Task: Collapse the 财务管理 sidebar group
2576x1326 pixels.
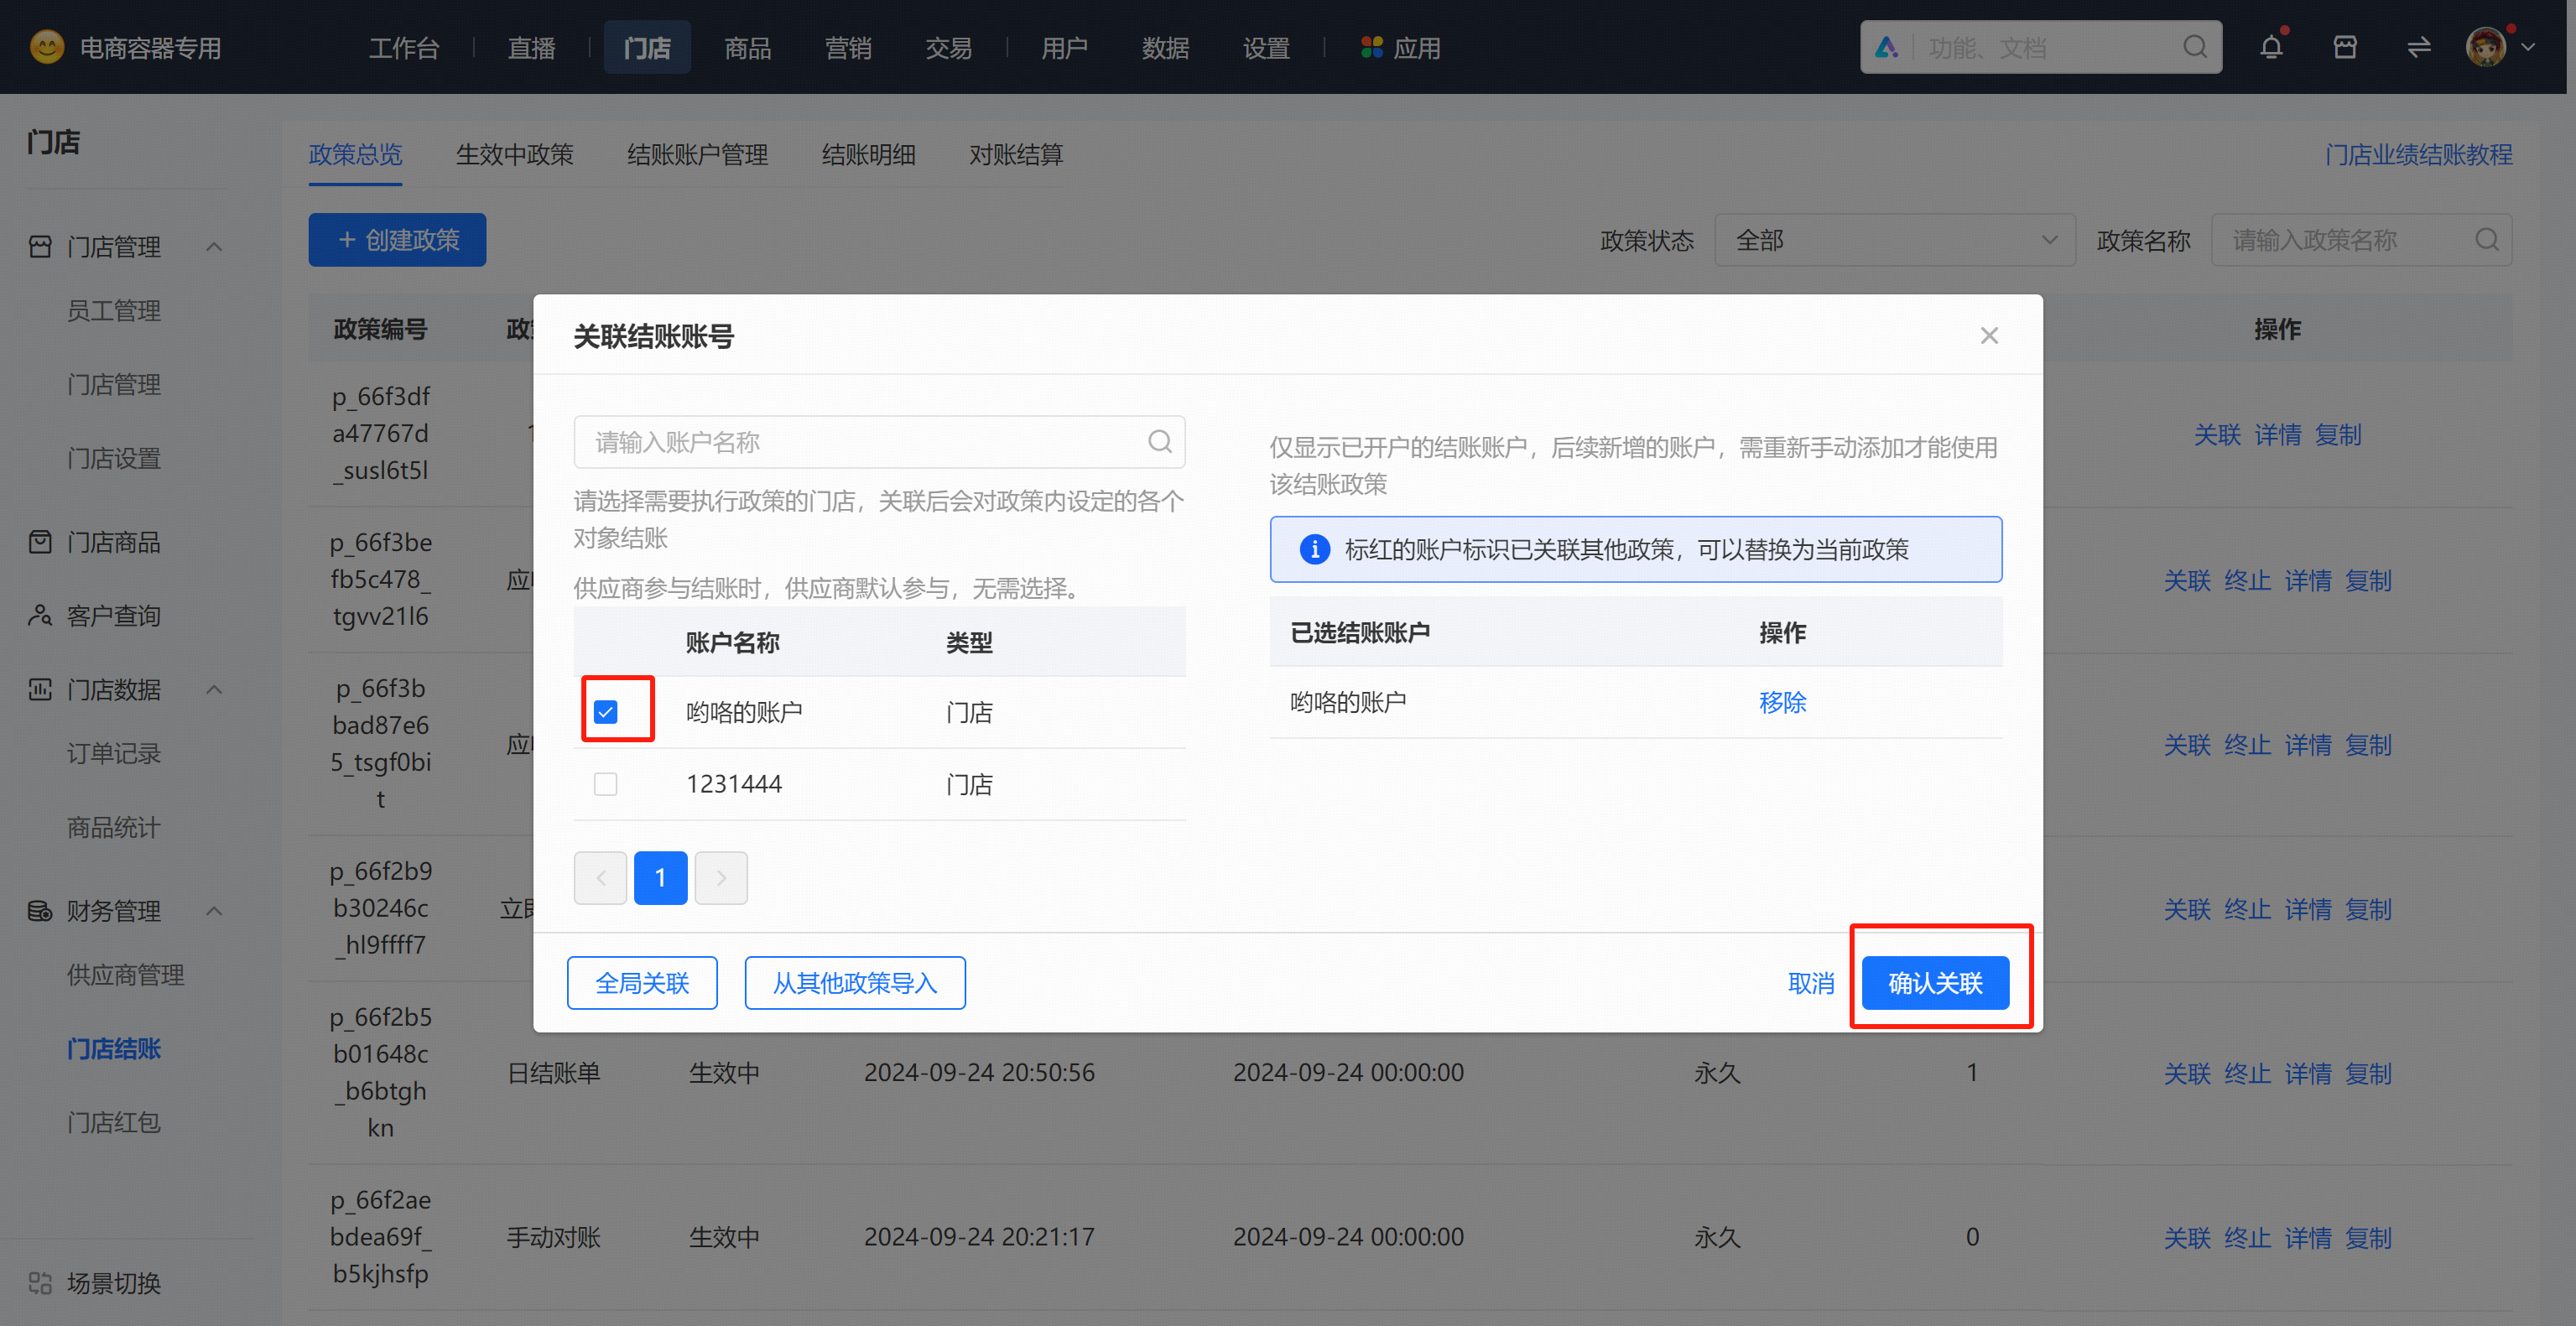Action: pos(214,910)
